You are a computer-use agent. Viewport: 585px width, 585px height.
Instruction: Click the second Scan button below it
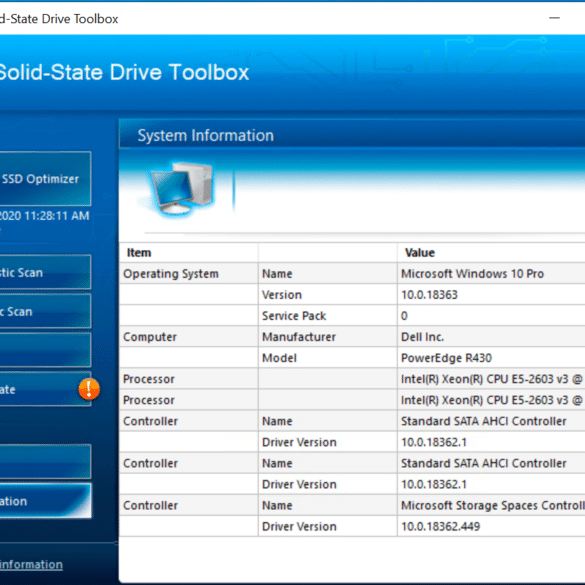click(45, 312)
